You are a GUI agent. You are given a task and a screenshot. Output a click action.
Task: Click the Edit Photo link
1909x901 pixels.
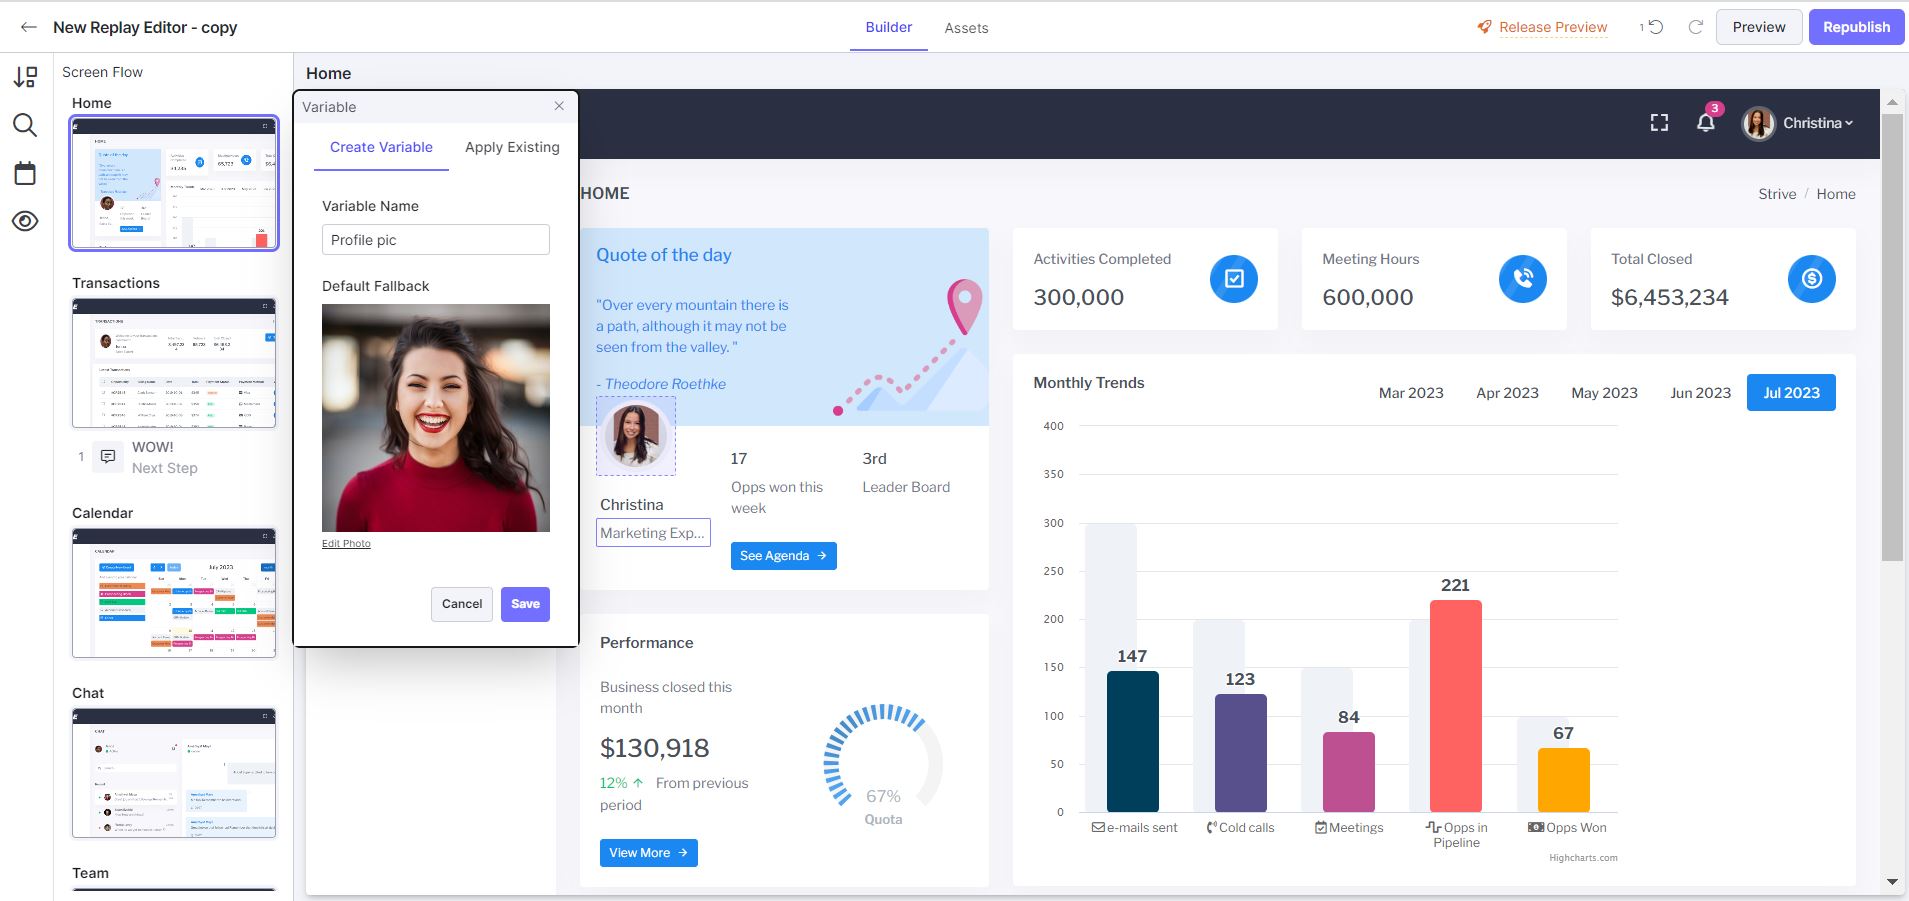(x=346, y=544)
